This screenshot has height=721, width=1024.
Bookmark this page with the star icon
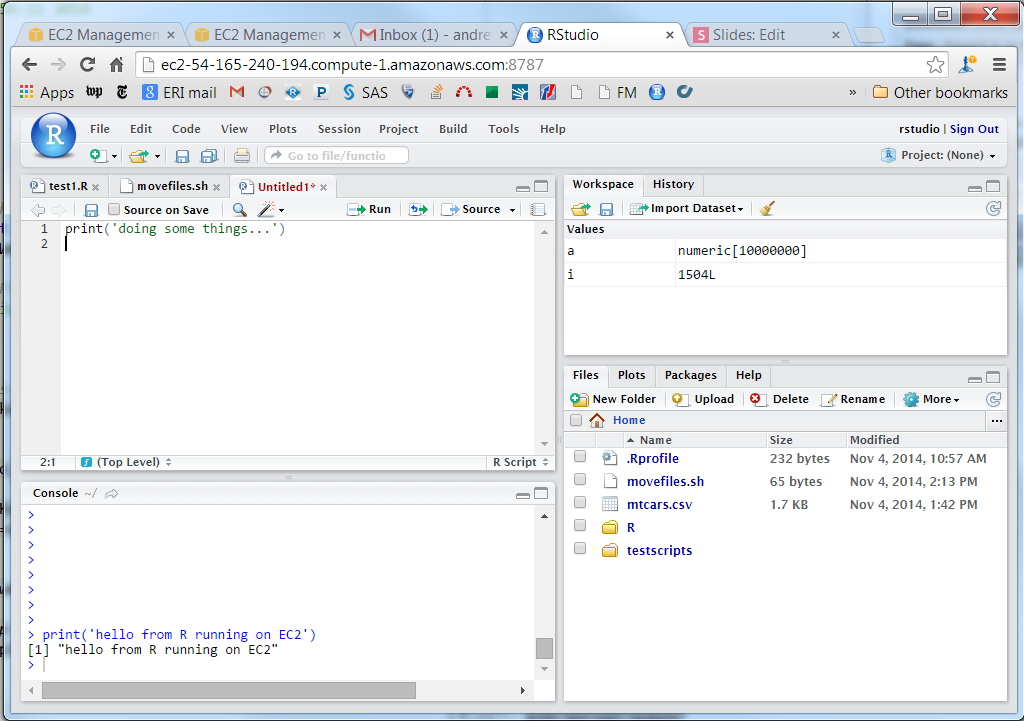935,65
